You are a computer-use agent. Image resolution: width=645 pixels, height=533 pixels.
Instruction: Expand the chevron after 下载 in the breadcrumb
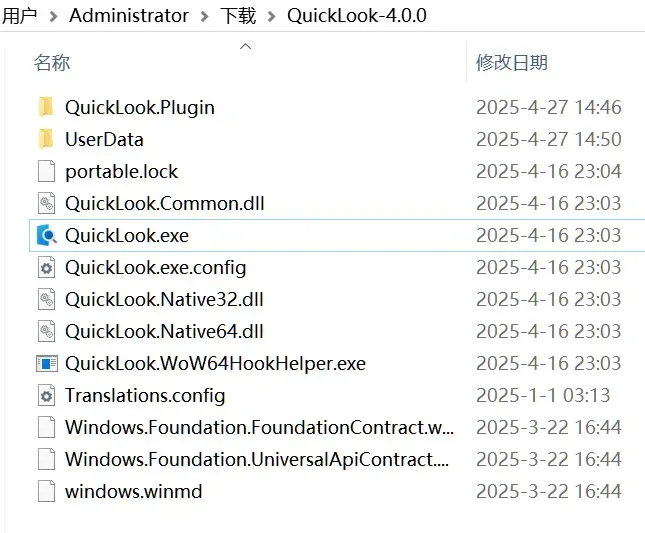[271, 16]
